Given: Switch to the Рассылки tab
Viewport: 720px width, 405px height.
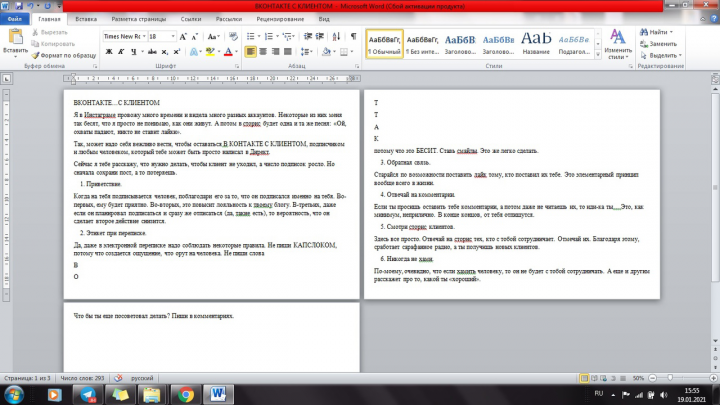Looking at the screenshot, I should 229,19.
